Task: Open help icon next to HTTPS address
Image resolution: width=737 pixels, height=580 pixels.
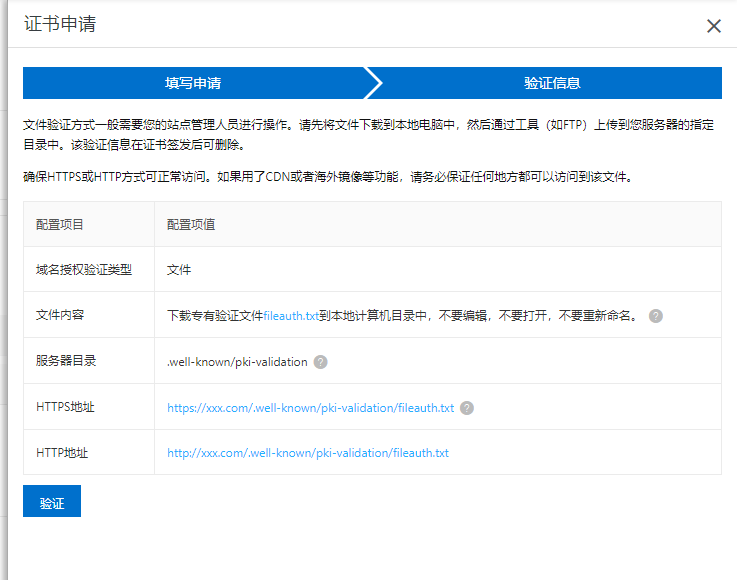Action: coord(467,408)
